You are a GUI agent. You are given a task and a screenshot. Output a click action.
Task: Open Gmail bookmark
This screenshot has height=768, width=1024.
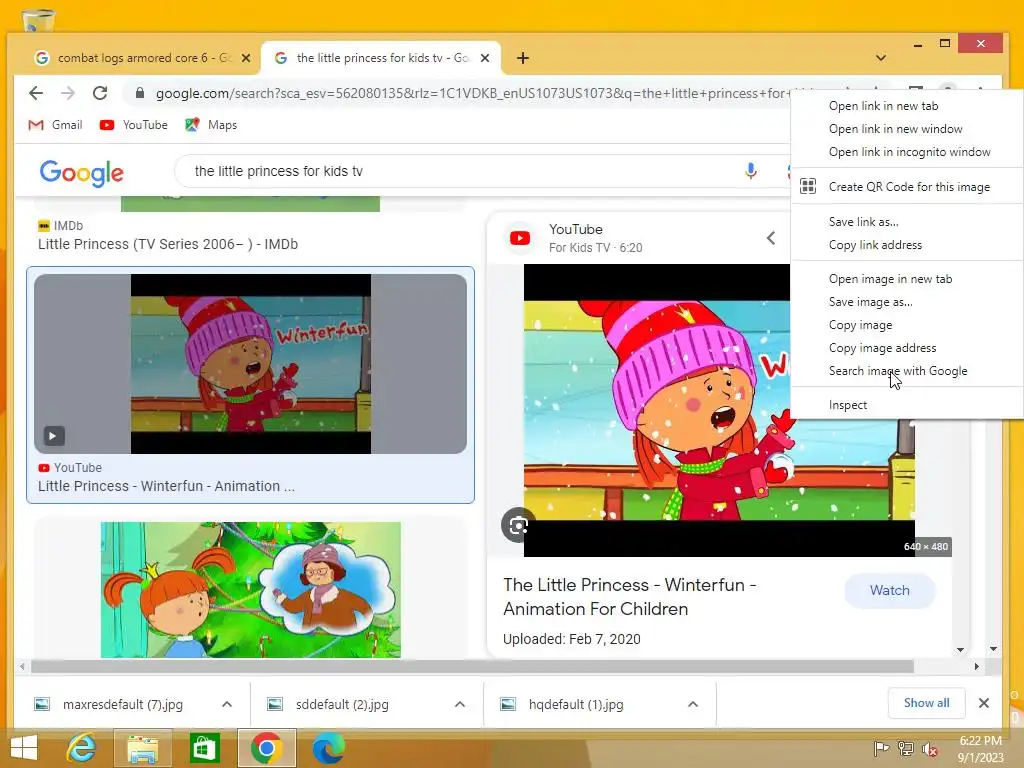[x=56, y=125]
